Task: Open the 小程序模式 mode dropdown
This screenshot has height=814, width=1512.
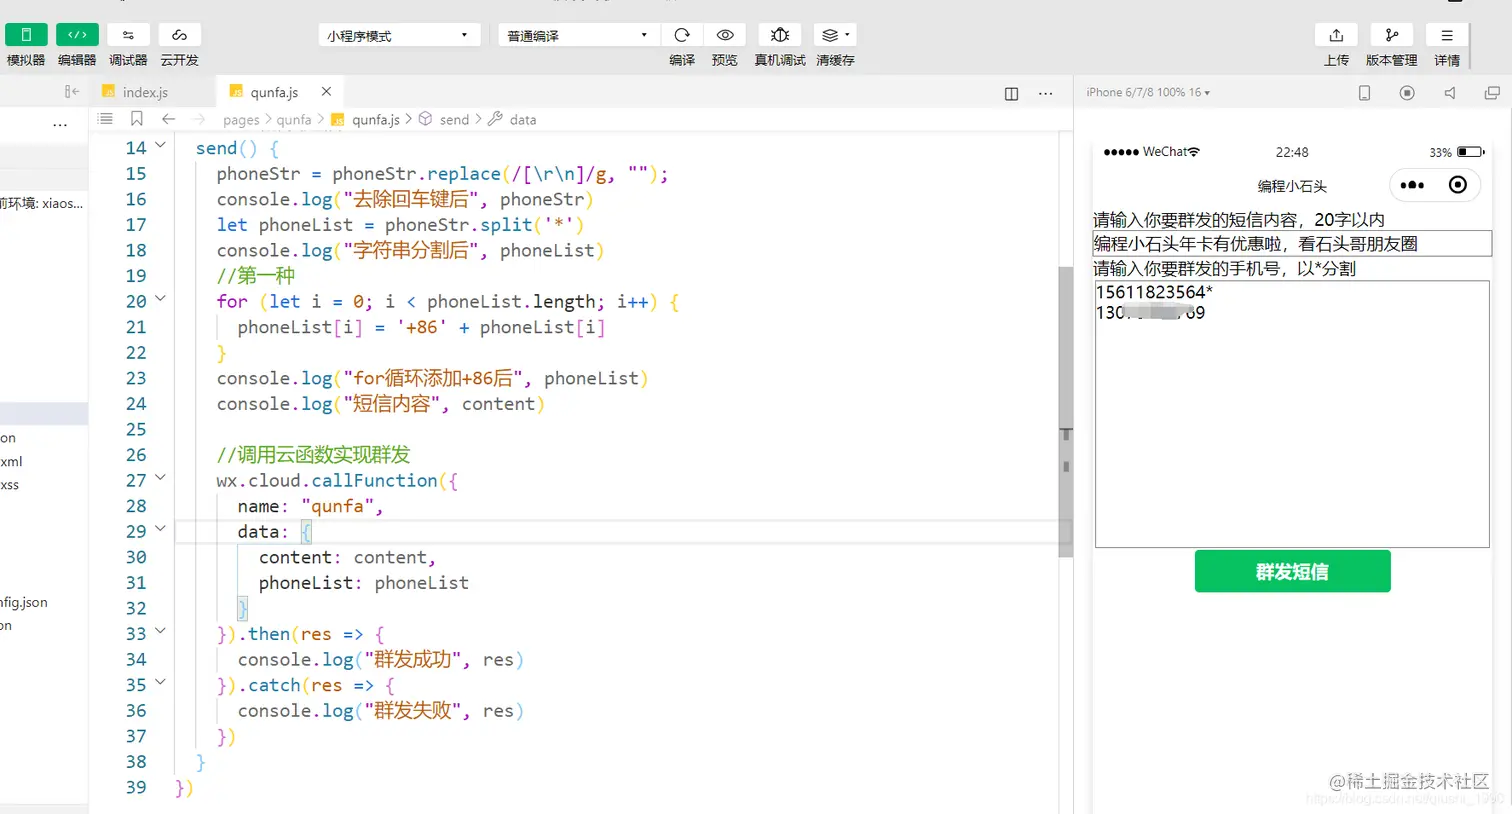Action: (x=399, y=35)
